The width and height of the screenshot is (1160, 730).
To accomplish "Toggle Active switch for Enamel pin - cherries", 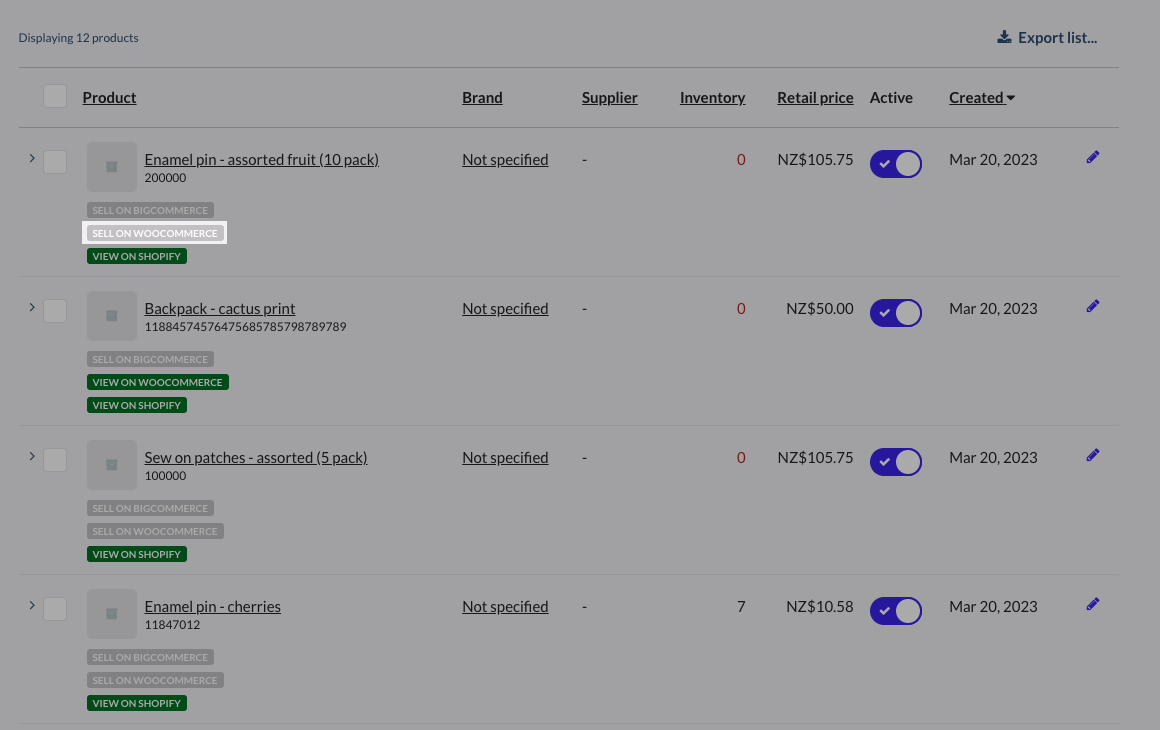I will point(895,610).
